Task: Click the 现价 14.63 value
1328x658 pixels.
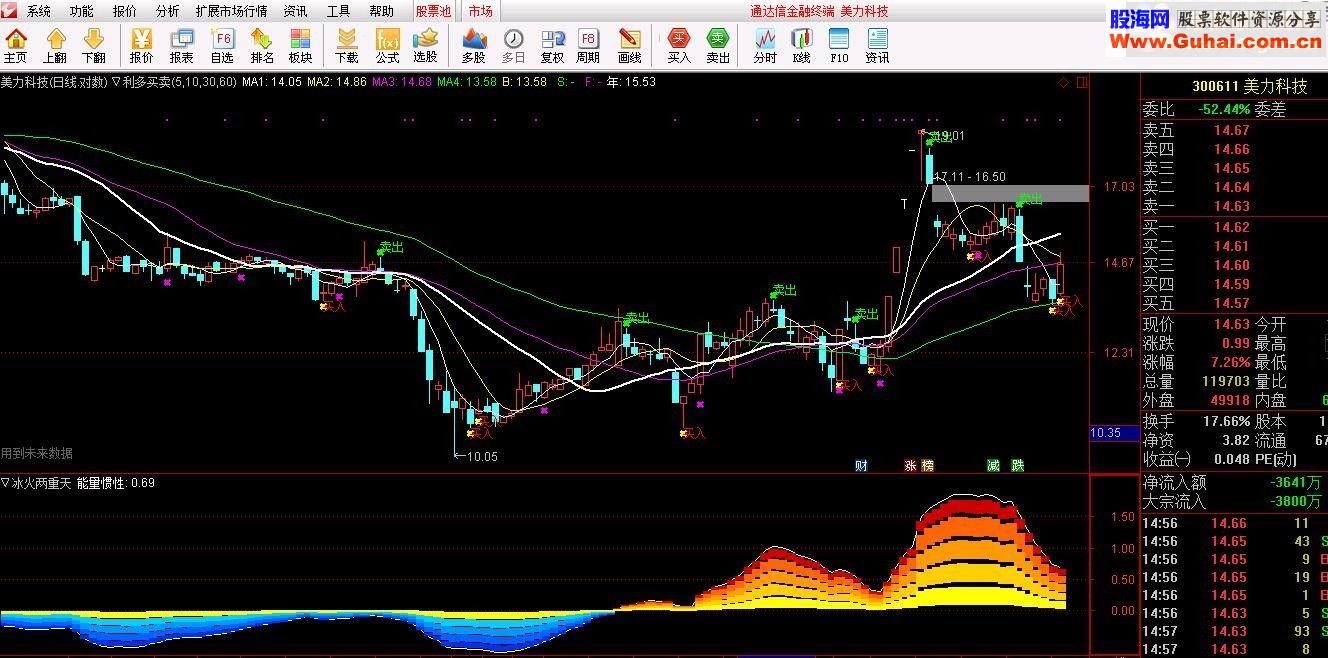Action: click(1231, 324)
